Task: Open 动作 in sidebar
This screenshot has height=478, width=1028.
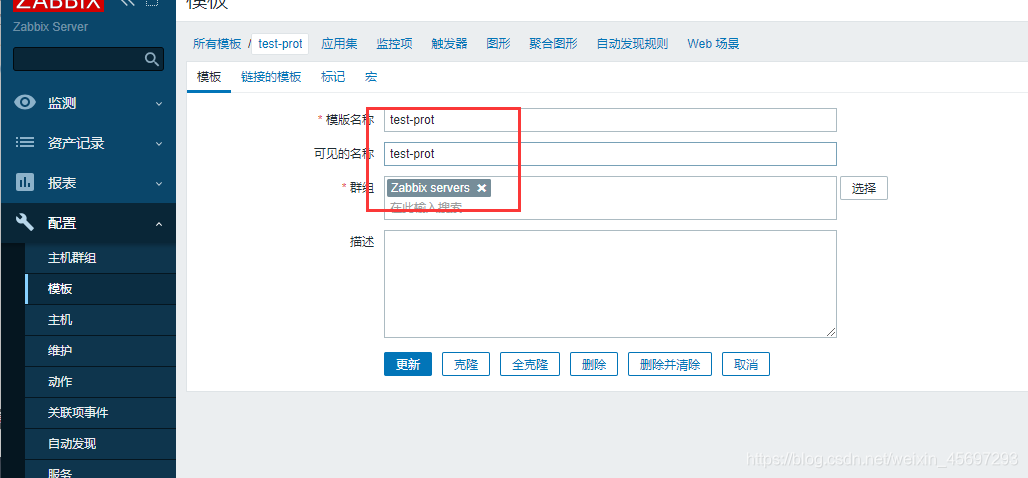Action: point(60,382)
